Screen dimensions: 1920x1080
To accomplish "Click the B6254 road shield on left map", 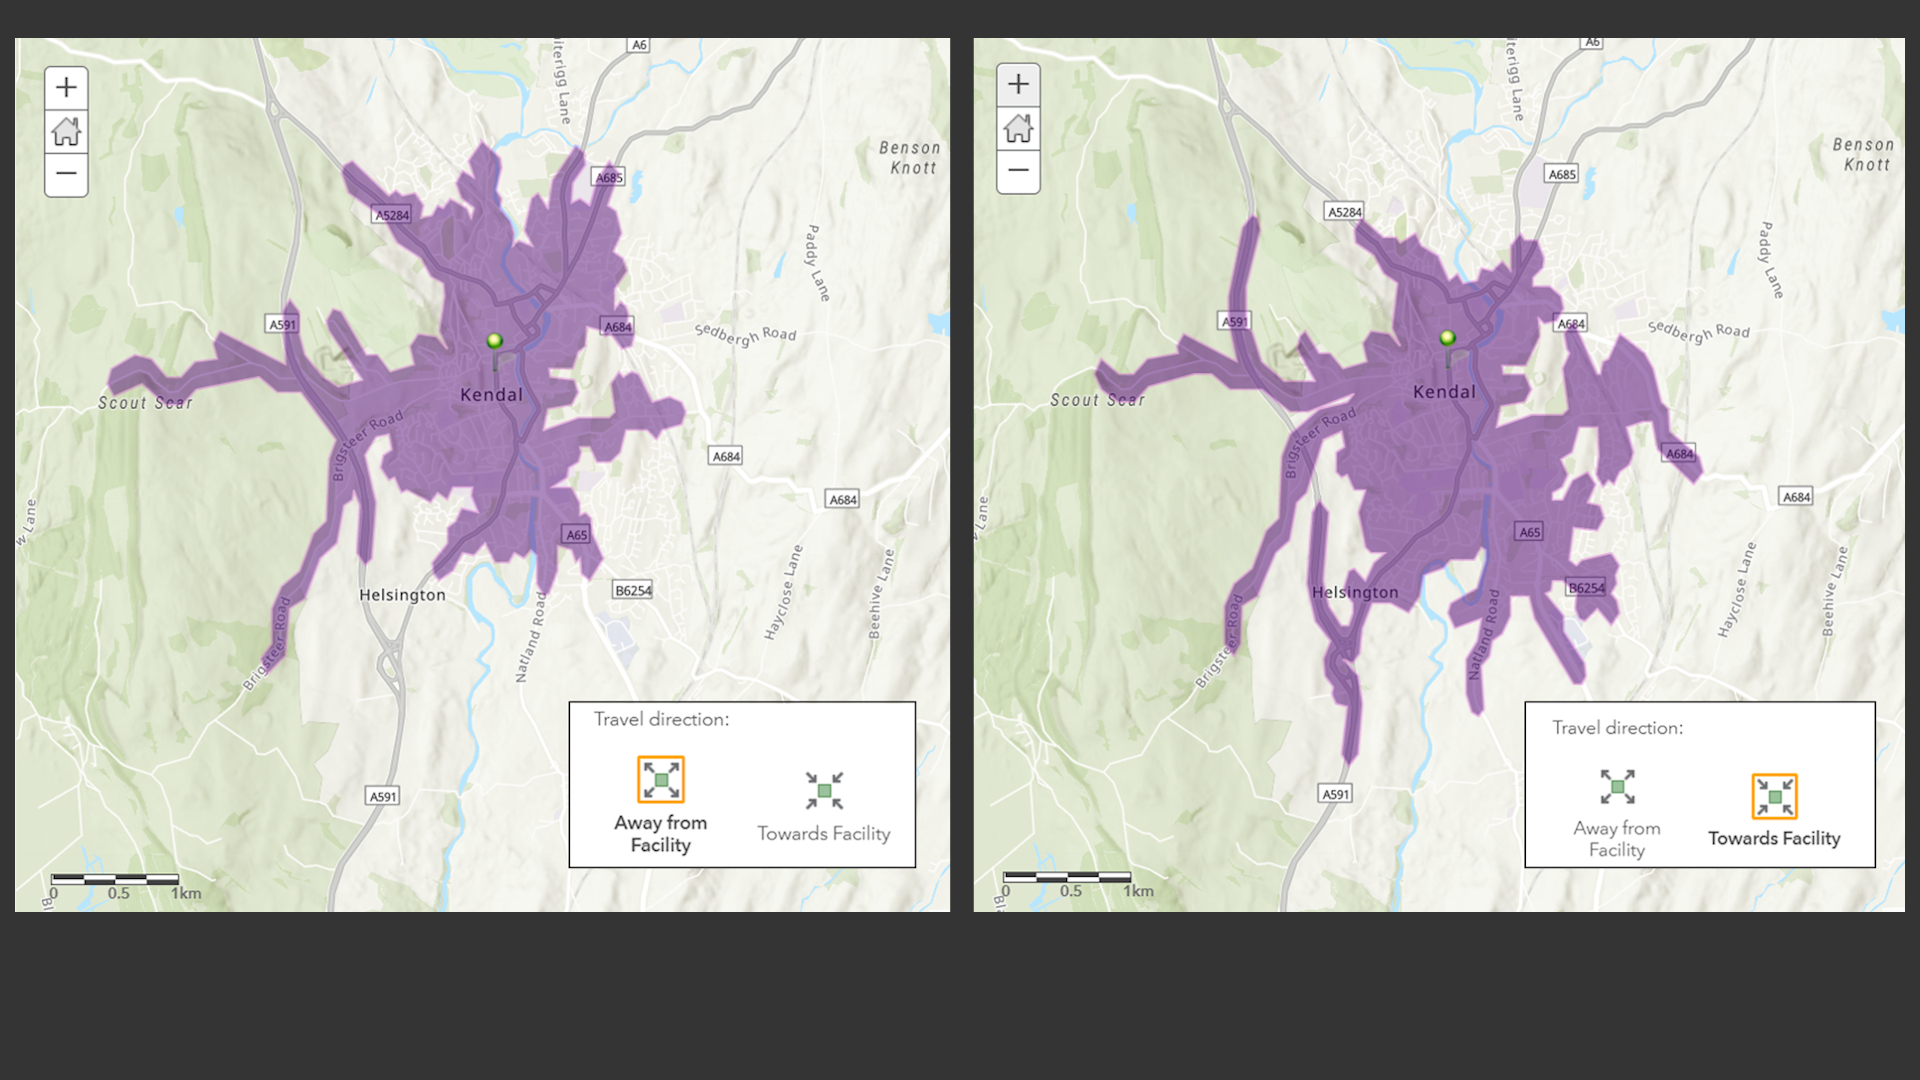I will coord(633,590).
